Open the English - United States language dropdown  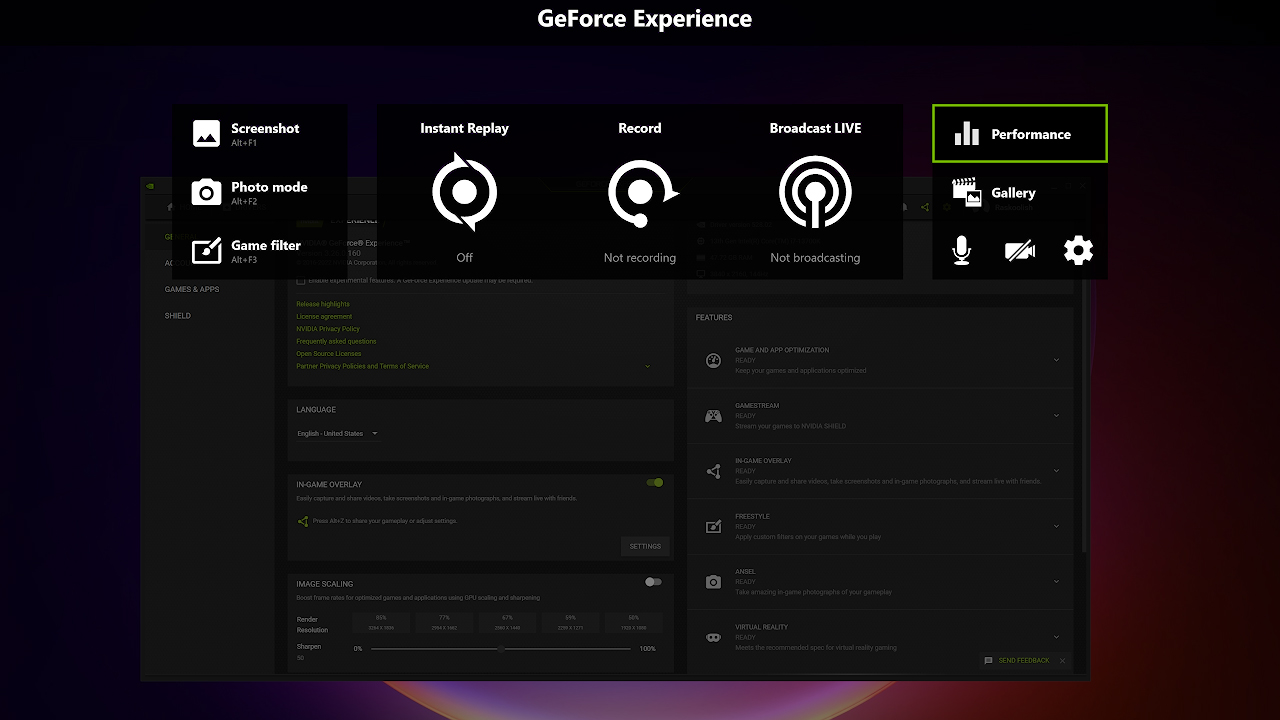(x=338, y=434)
